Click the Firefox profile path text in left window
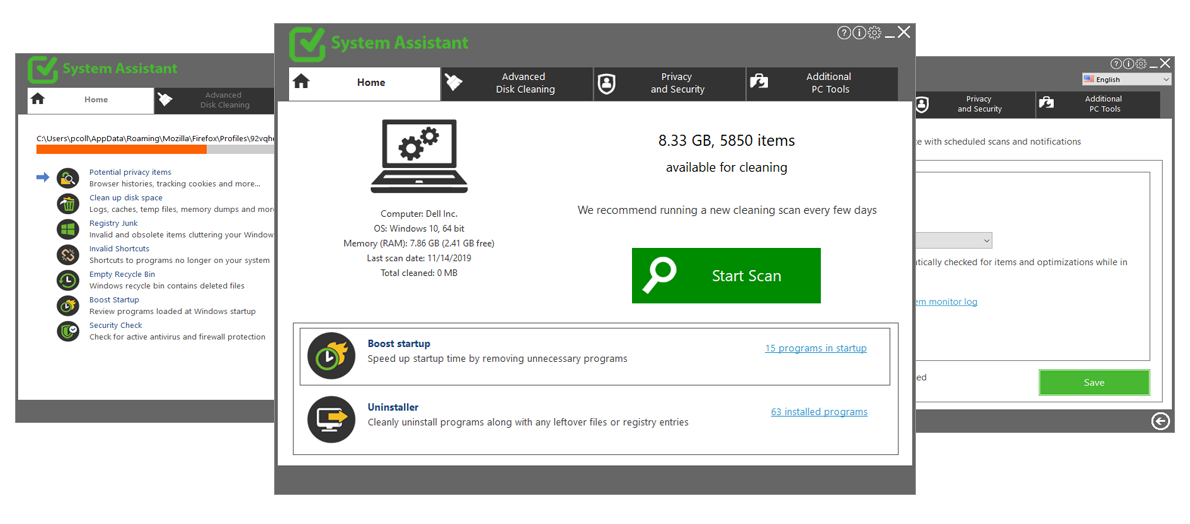The image size is (1190, 524). coord(156,138)
